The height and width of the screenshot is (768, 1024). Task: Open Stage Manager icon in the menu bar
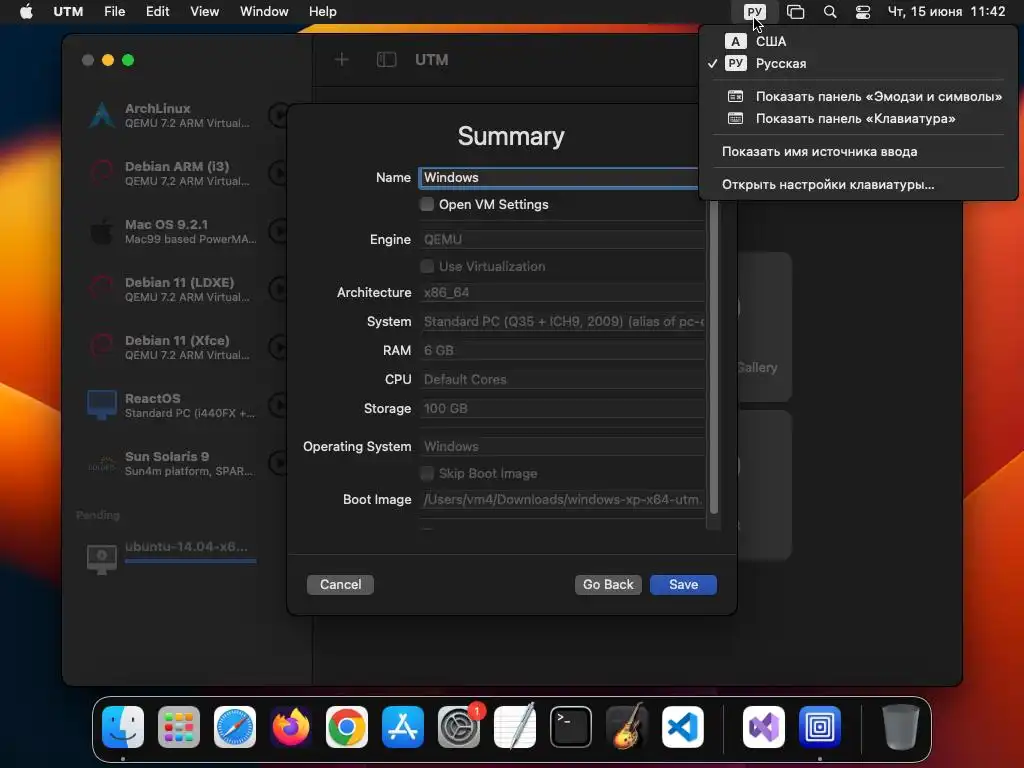[x=795, y=12]
